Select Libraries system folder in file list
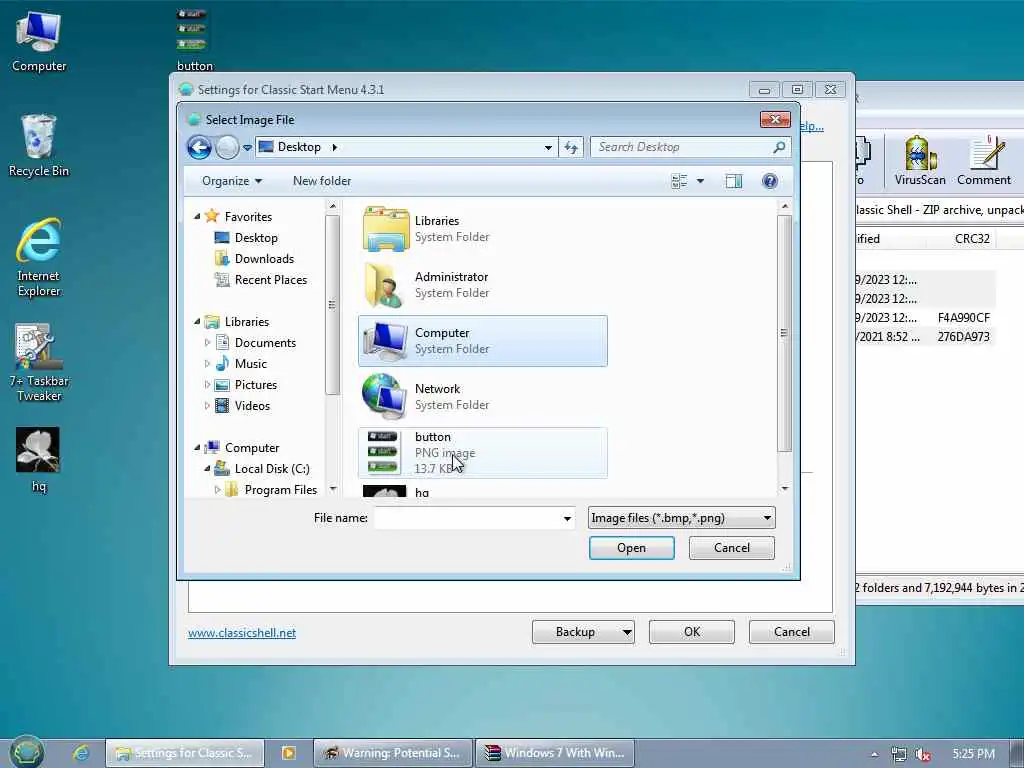The image size is (1024, 768). [x=483, y=229]
